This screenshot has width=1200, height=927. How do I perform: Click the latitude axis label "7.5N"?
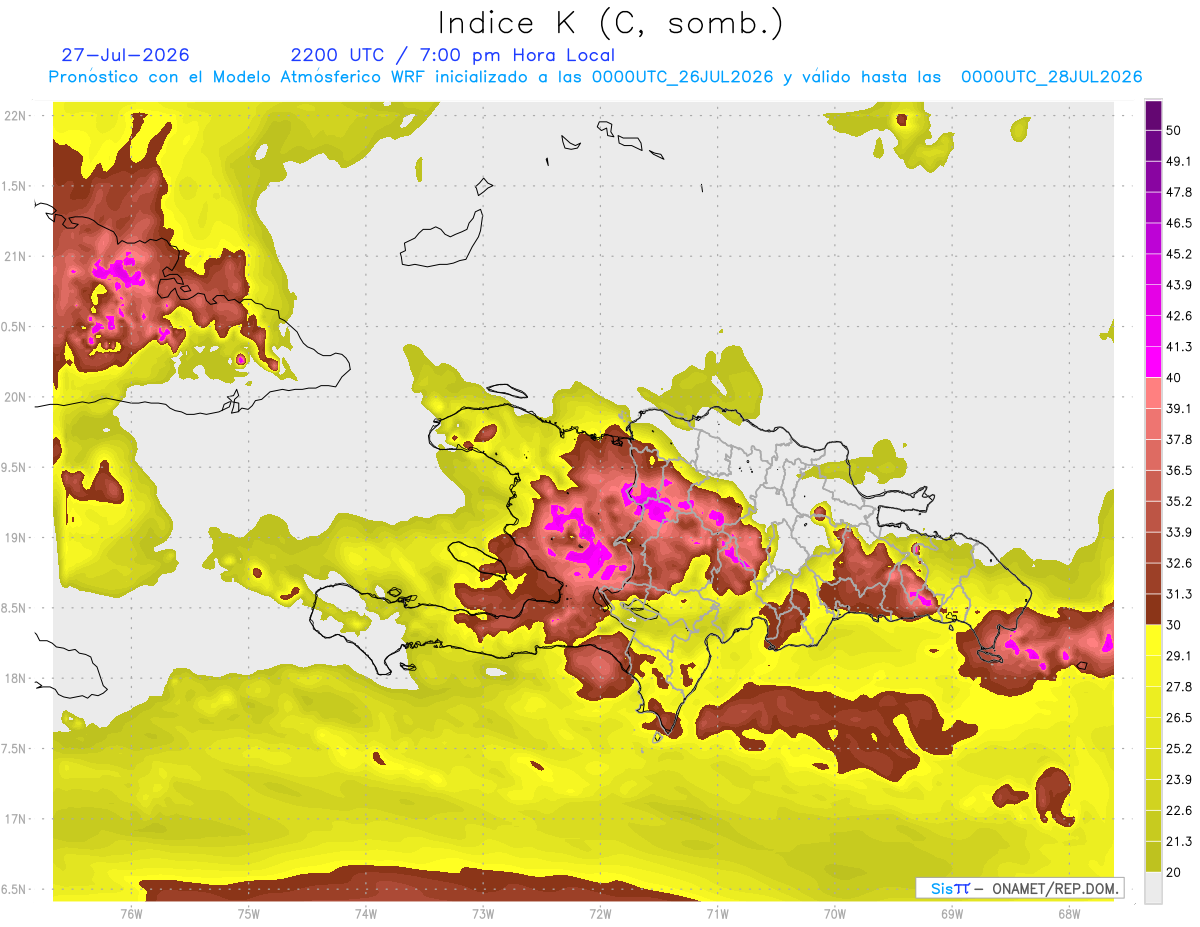pos(14,749)
